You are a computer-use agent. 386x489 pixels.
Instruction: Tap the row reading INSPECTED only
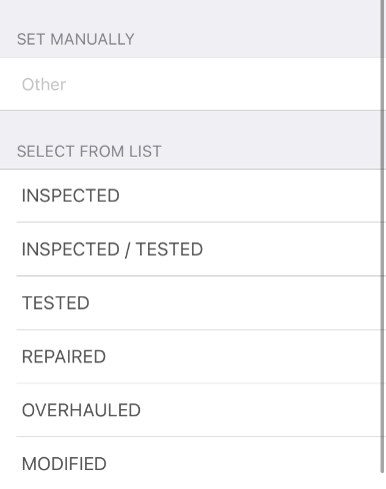pyautogui.click(x=191, y=196)
